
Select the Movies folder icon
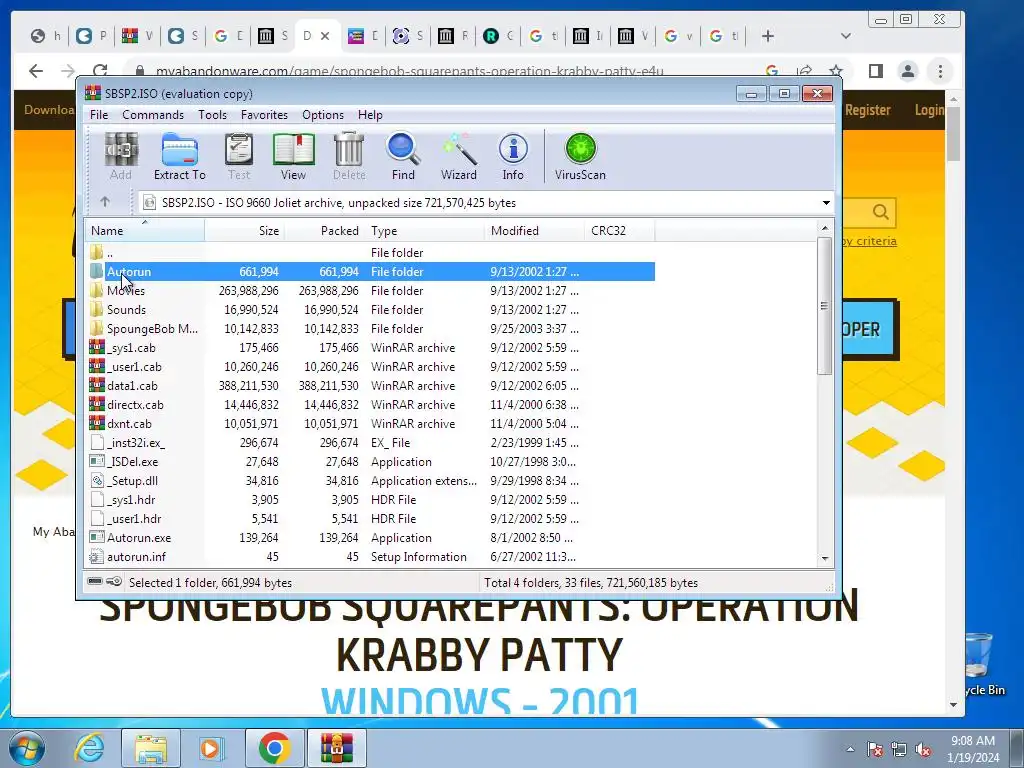click(x=97, y=290)
